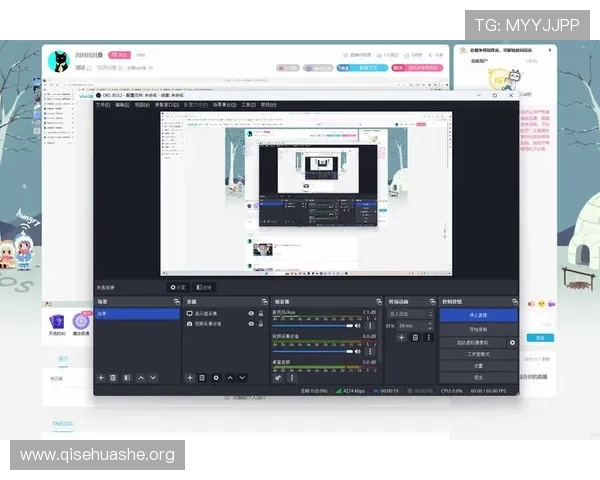Toggle visibility of 显示器采集 source
Screen dimensions: 600x480
[x=251, y=314]
